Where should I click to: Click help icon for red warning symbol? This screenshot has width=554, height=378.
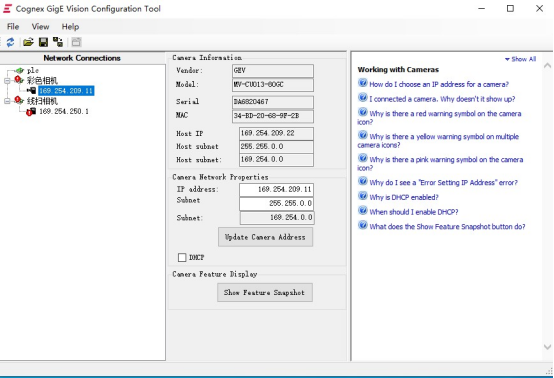363,112
